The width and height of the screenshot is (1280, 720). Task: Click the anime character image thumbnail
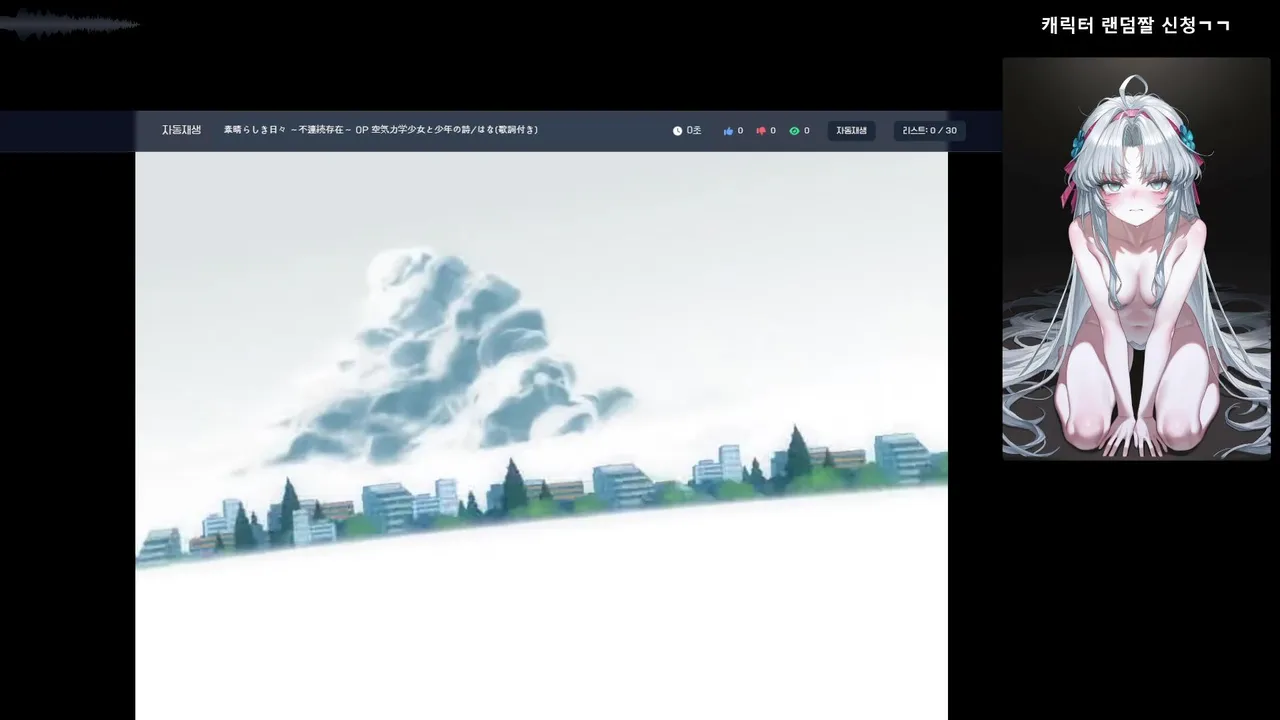pos(1136,258)
